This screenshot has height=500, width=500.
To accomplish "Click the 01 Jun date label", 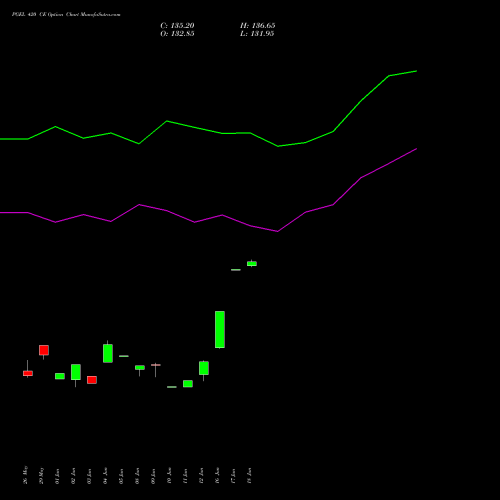I will pyautogui.click(x=58, y=476).
